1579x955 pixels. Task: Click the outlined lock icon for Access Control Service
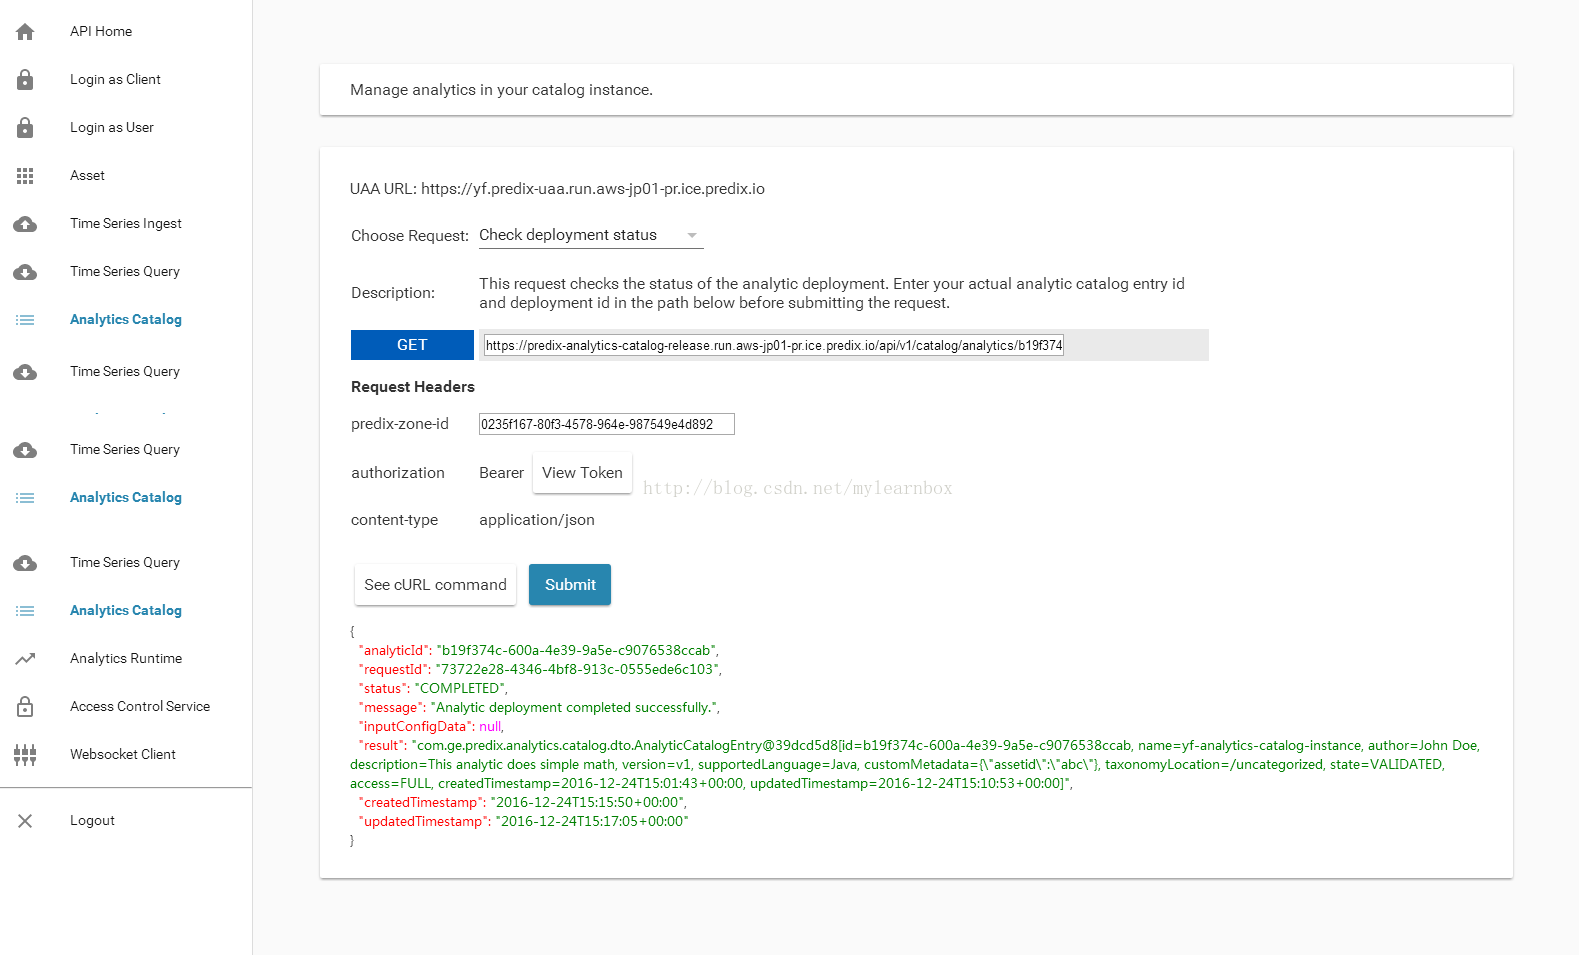(25, 707)
